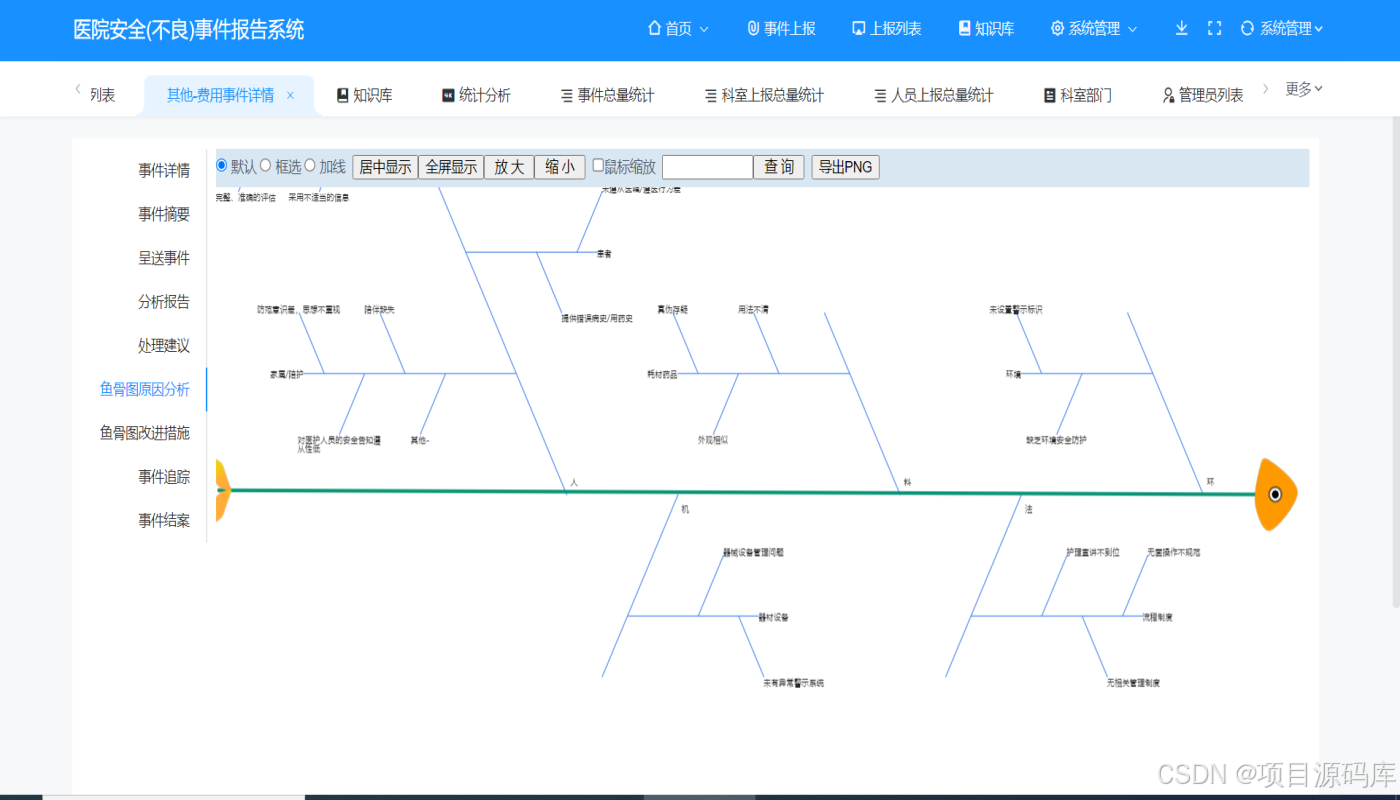This screenshot has height=800, width=1400.
Task: Open the 管理员列表 tab
Action: (1203, 95)
